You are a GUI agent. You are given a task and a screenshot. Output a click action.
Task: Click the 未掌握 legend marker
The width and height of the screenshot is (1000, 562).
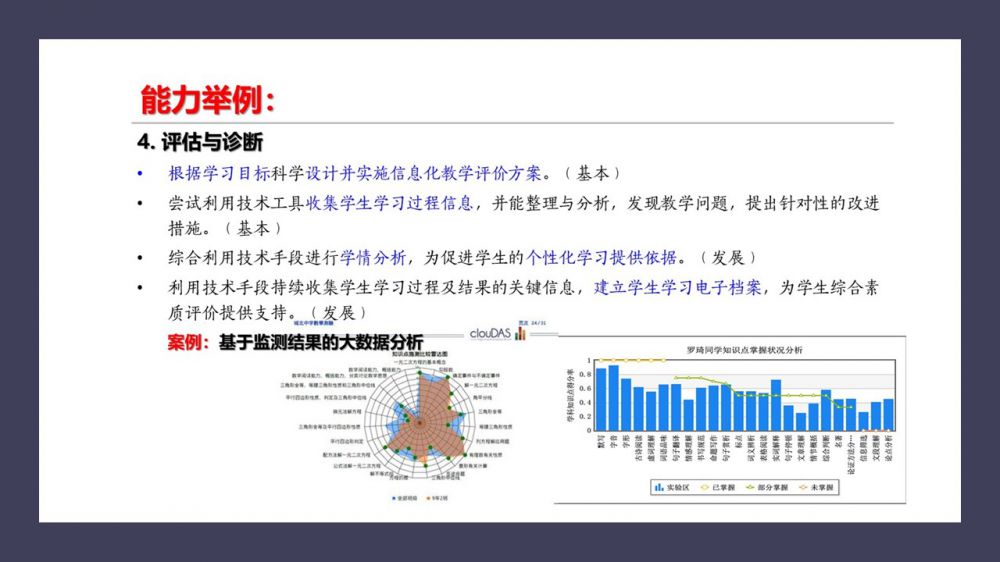pos(806,487)
